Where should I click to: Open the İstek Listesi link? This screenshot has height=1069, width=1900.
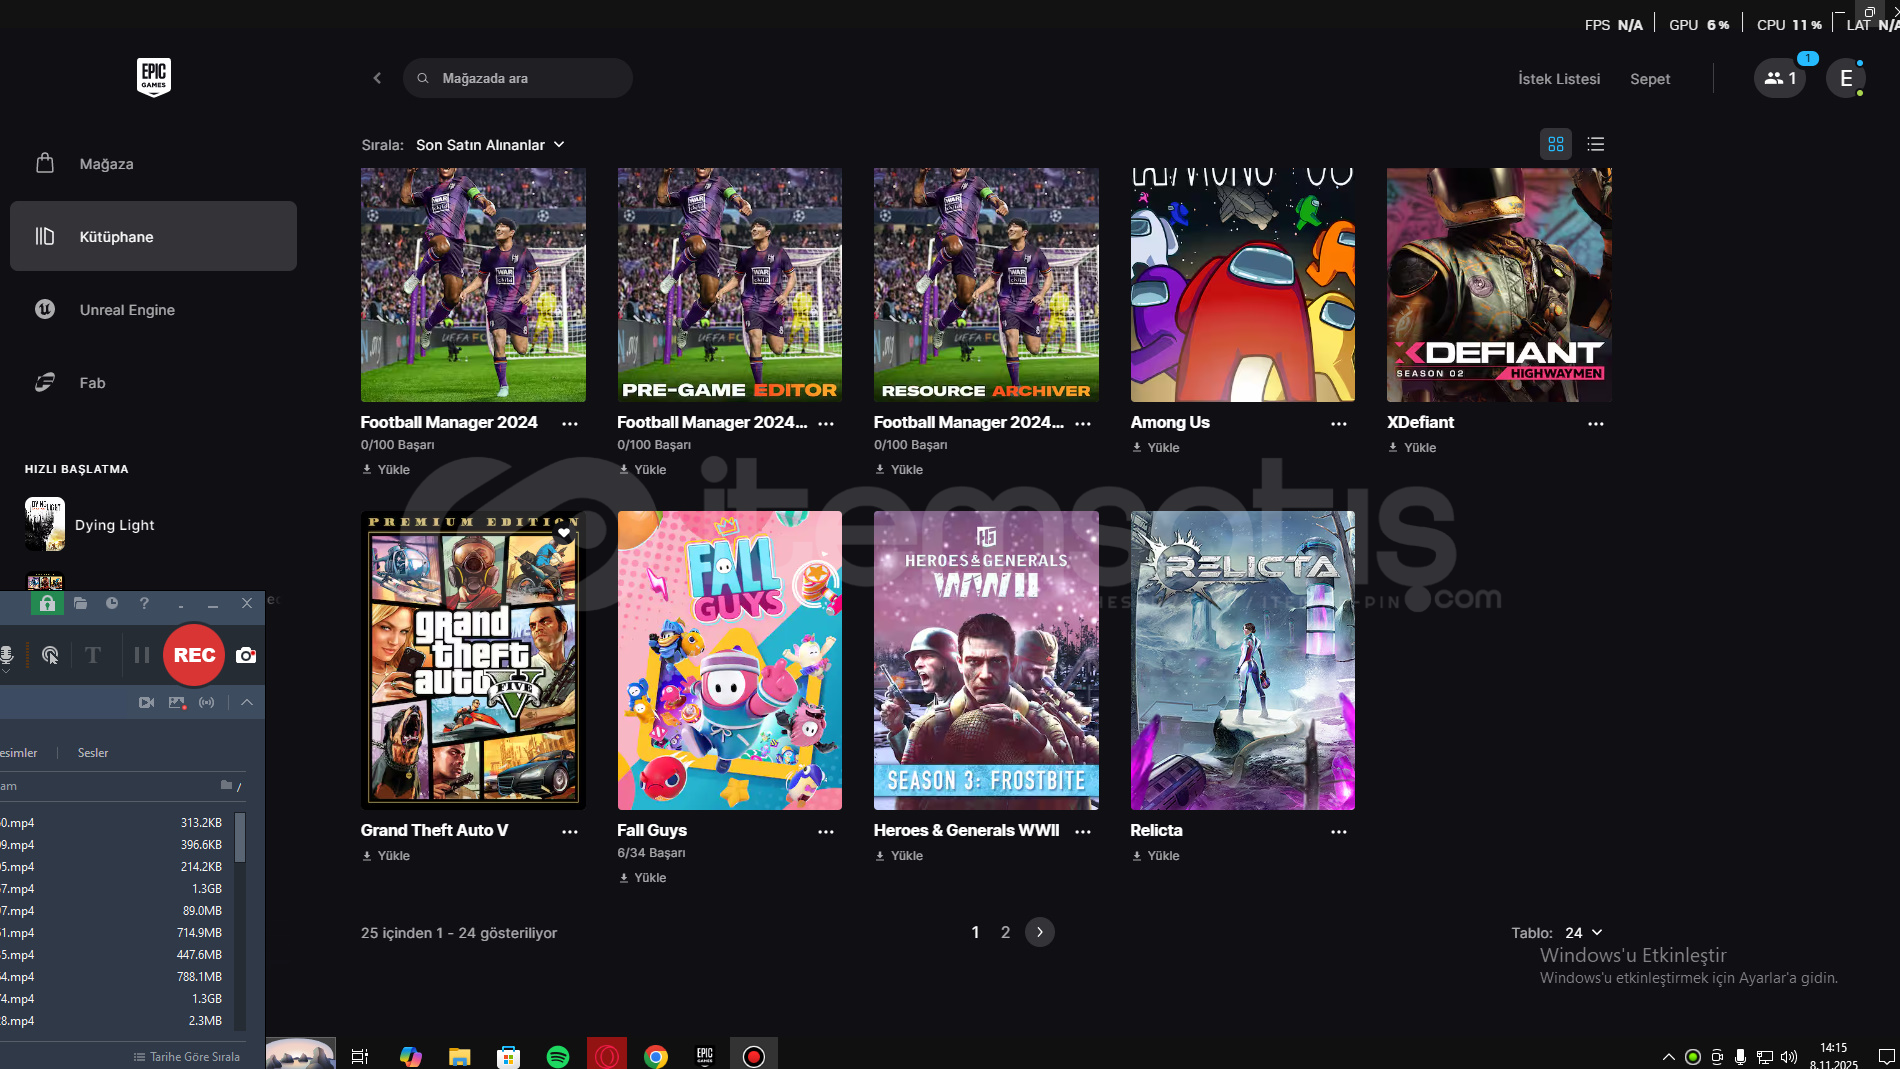1558,79
